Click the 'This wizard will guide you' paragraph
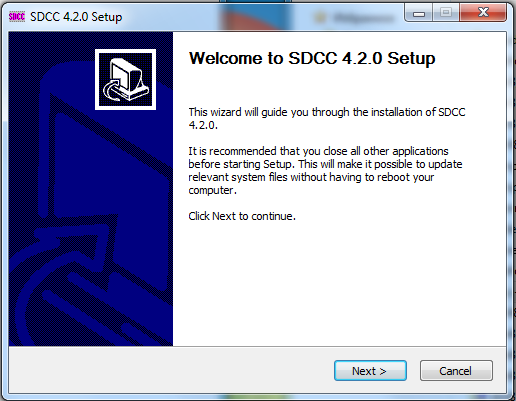Screen dimensions: 516x401 (x=327, y=118)
